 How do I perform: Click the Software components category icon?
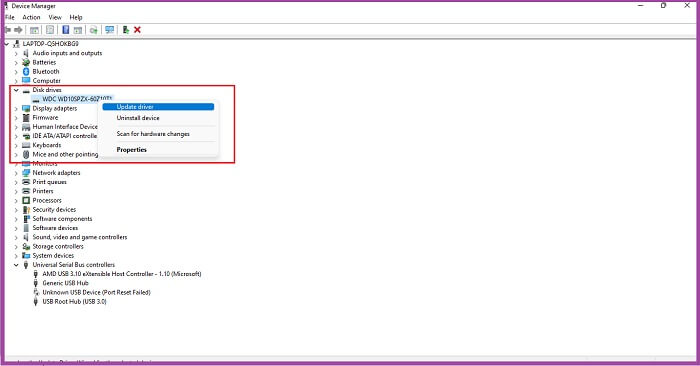click(26, 219)
